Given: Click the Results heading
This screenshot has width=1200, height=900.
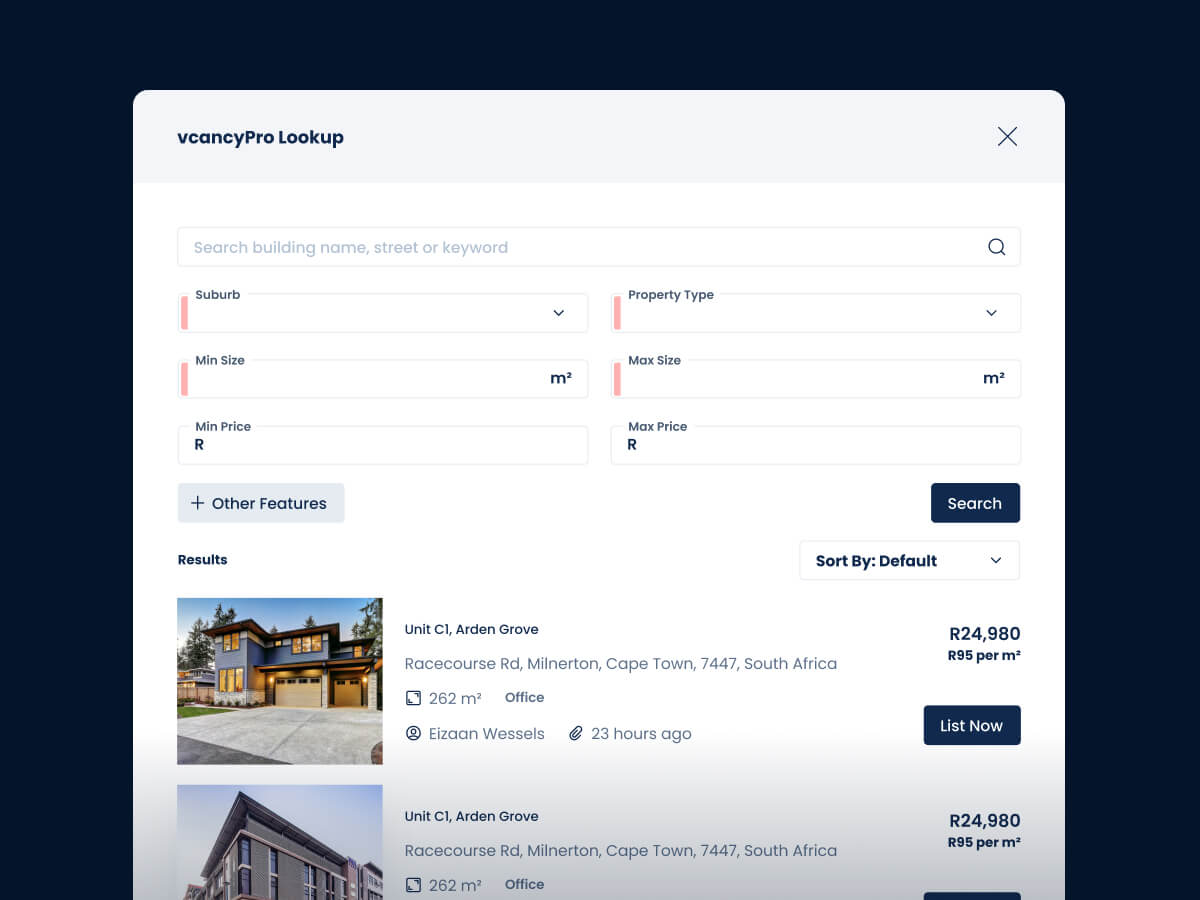Looking at the screenshot, I should (x=203, y=560).
